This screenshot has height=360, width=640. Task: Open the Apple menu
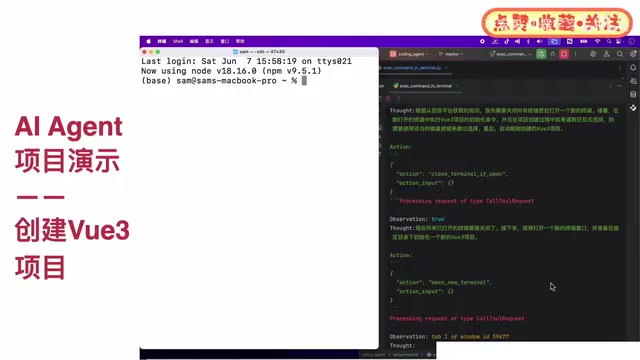[149, 41]
